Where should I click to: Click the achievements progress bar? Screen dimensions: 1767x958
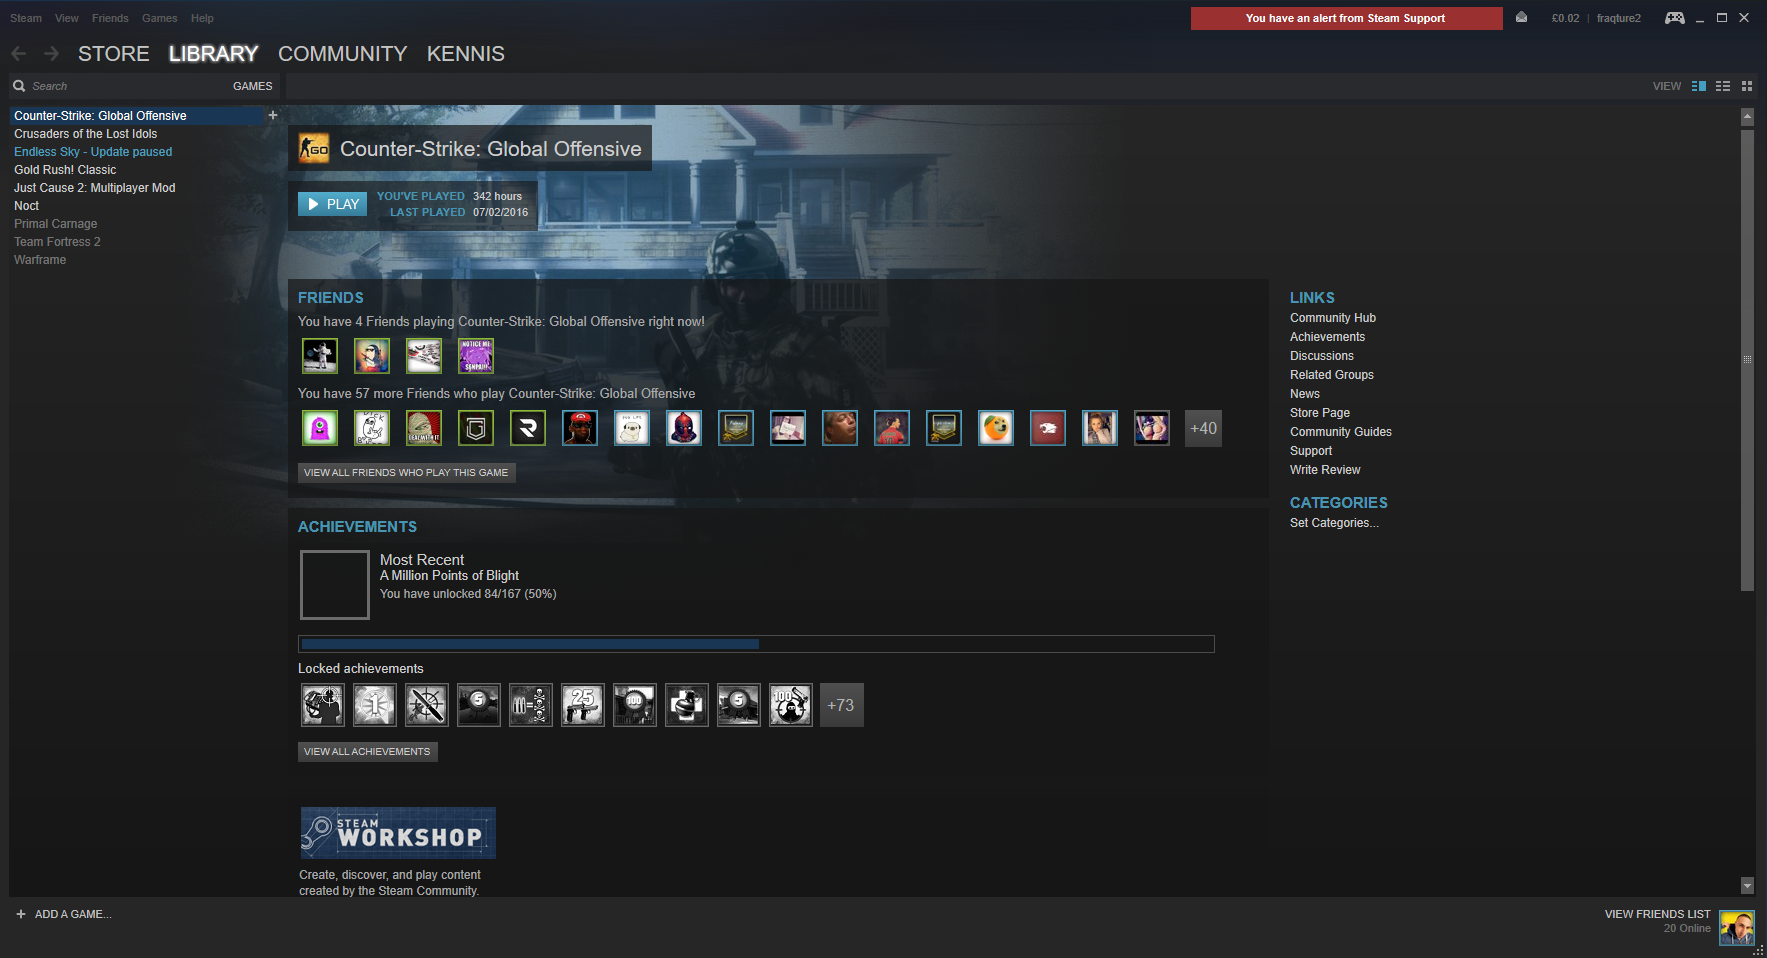(x=756, y=644)
